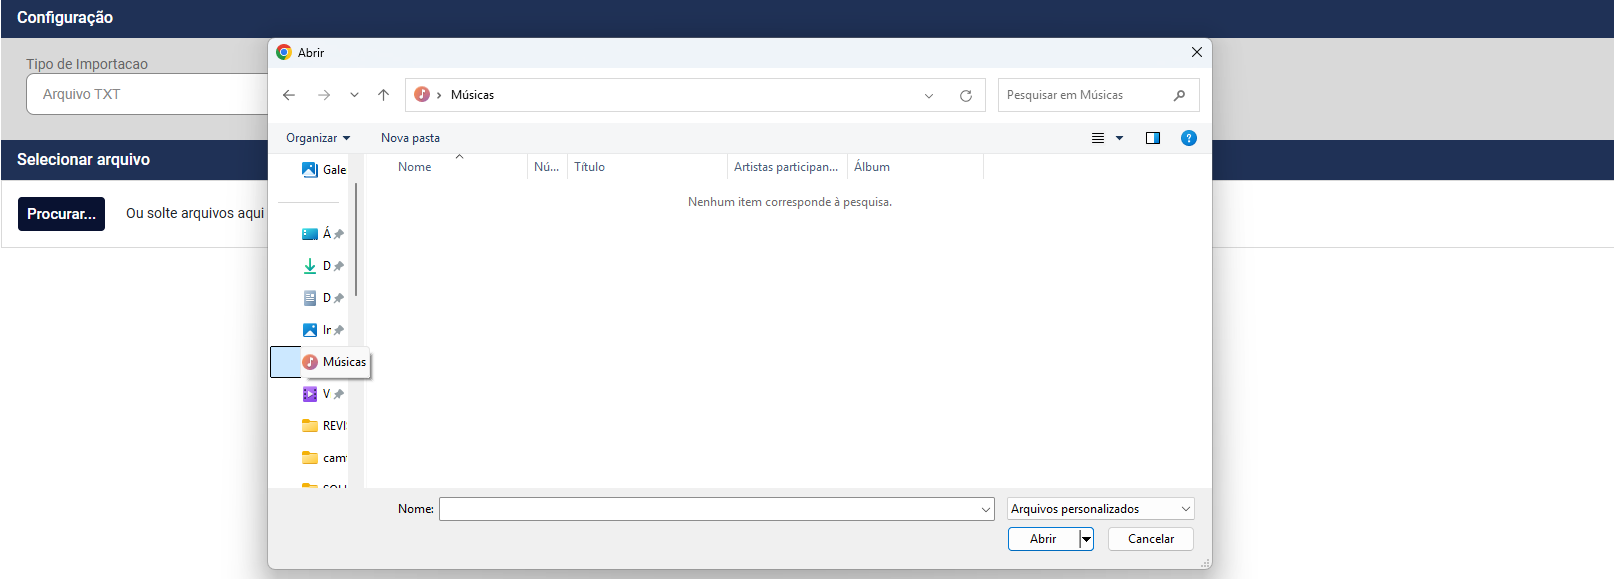Select the purple Vídeos folder in the sidebar

[310, 394]
